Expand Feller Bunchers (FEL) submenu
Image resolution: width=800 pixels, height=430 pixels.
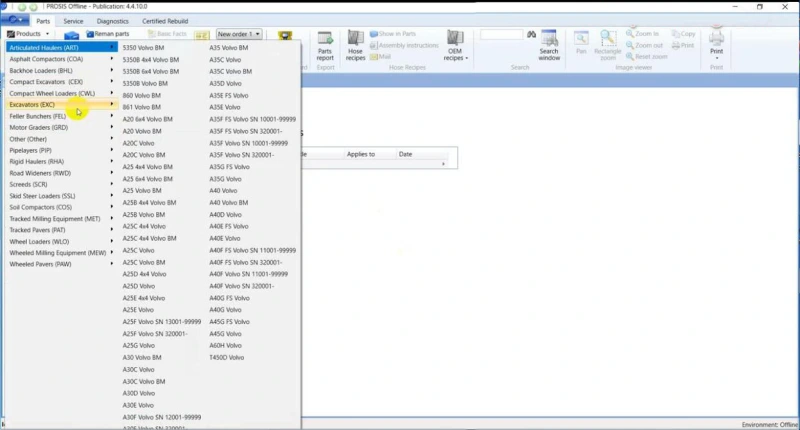point(62,116)
